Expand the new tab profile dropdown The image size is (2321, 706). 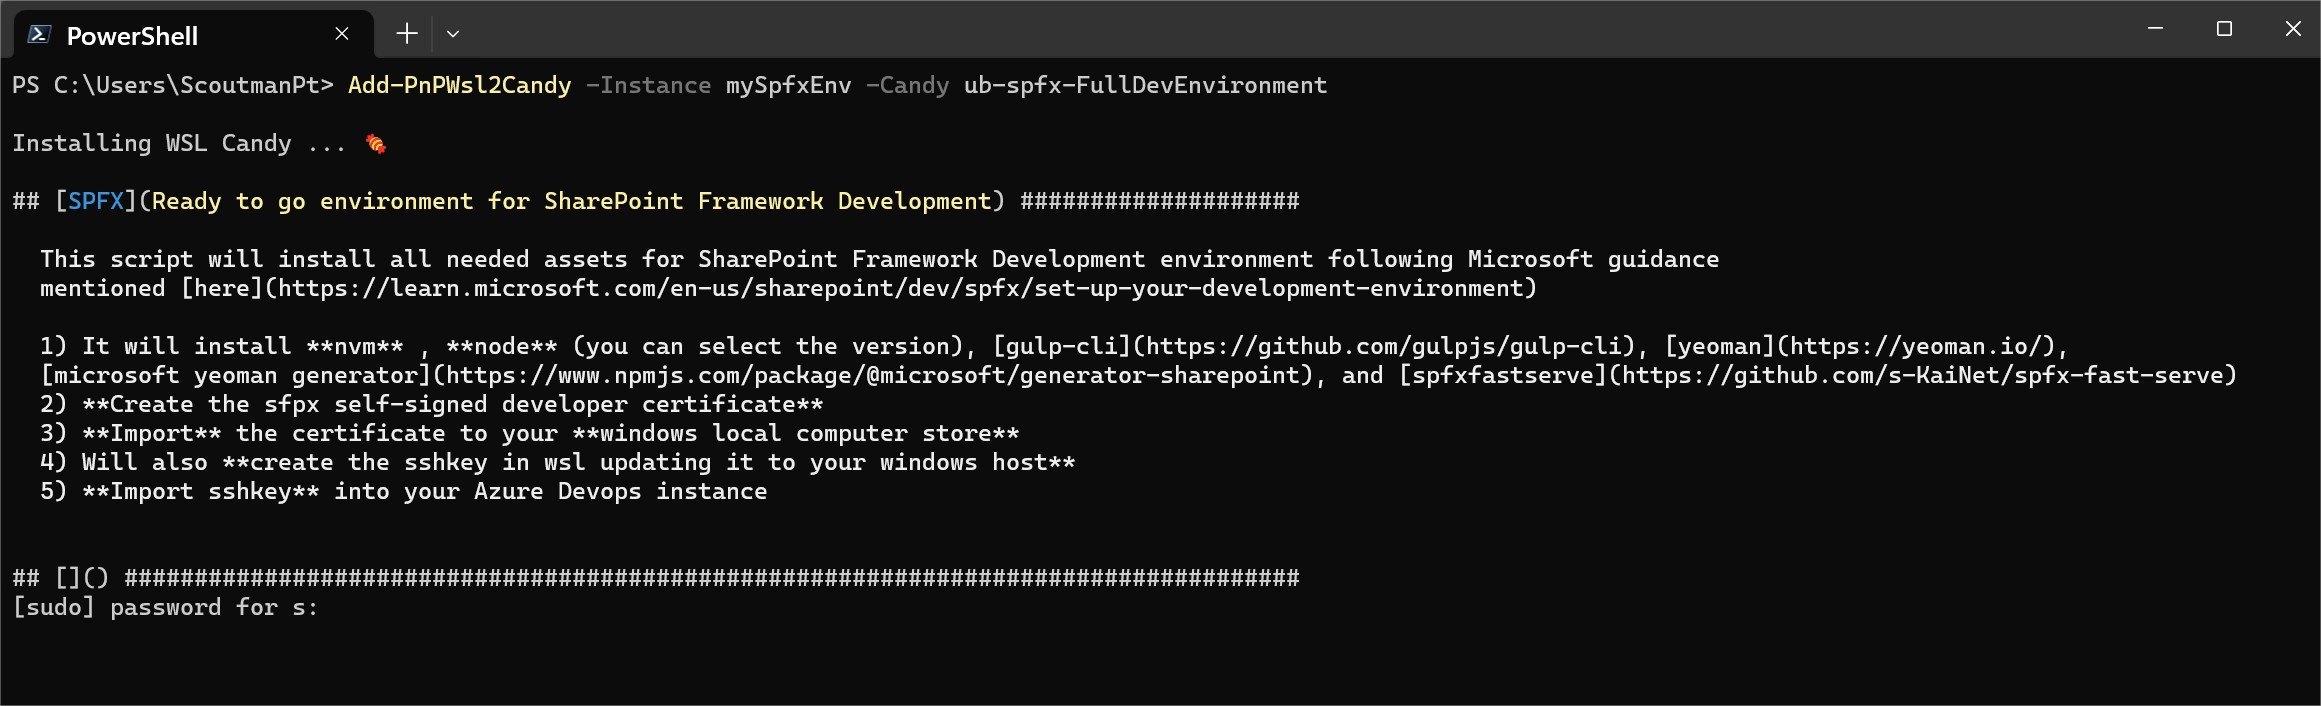coord(453,34)
